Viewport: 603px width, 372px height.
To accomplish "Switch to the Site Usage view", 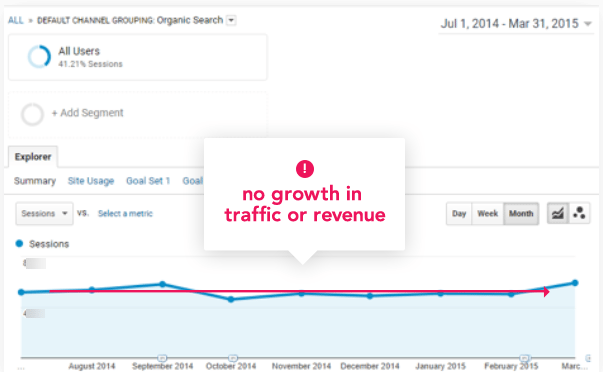I will 91,181.
